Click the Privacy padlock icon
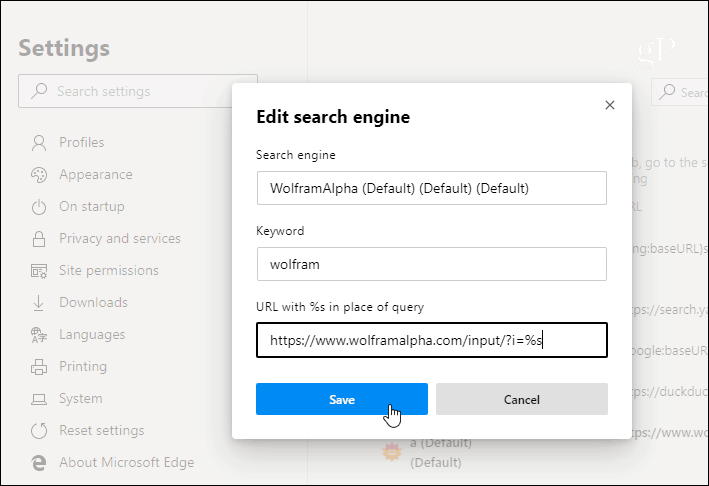 [39, 239]
